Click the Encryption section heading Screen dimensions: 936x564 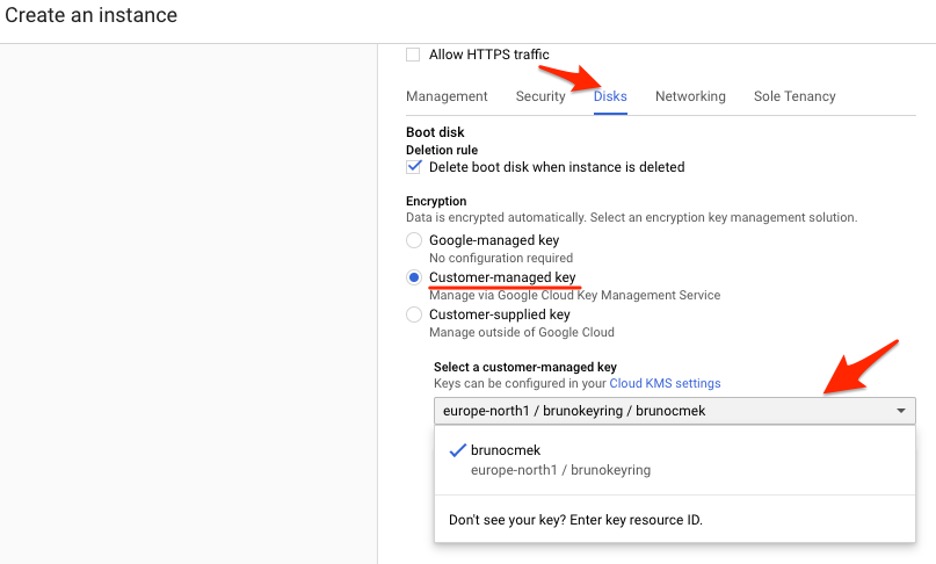436,201
